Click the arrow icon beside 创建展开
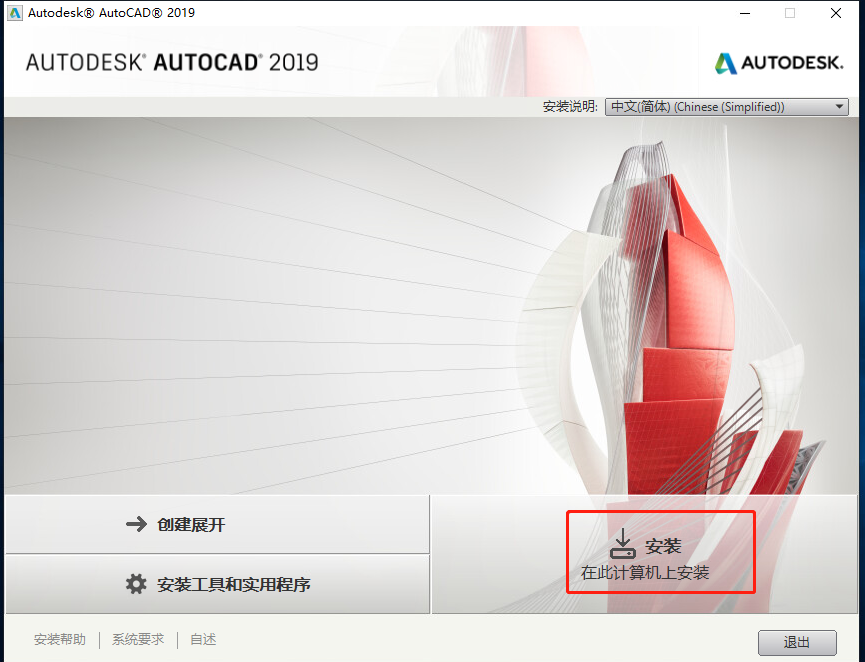Viewport: 865px width, 662px height. tap(136, 524)
